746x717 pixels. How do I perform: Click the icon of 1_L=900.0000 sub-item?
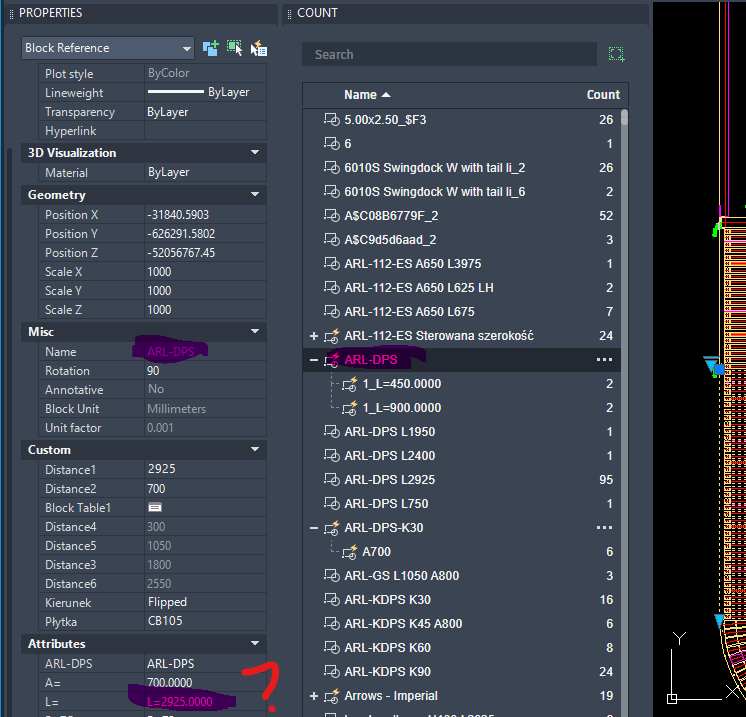click(x=350, y=408)
